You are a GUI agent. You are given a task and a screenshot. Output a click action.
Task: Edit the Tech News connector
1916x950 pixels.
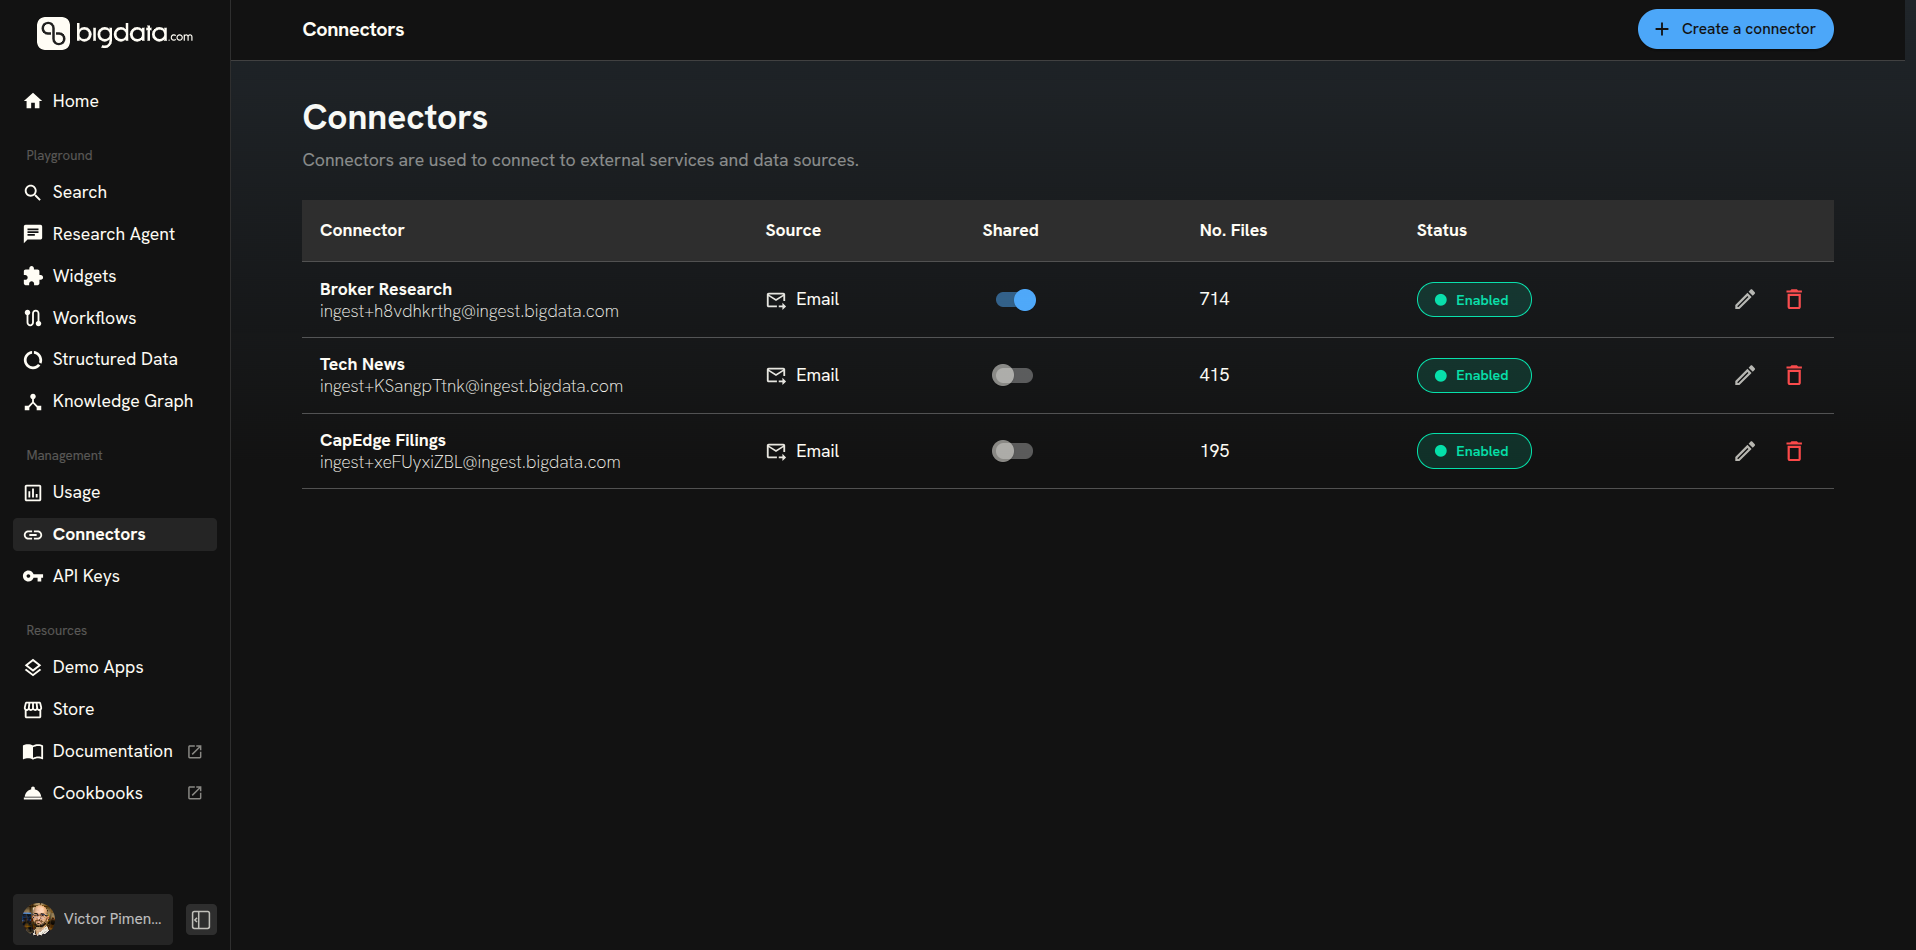(1745, 375)
